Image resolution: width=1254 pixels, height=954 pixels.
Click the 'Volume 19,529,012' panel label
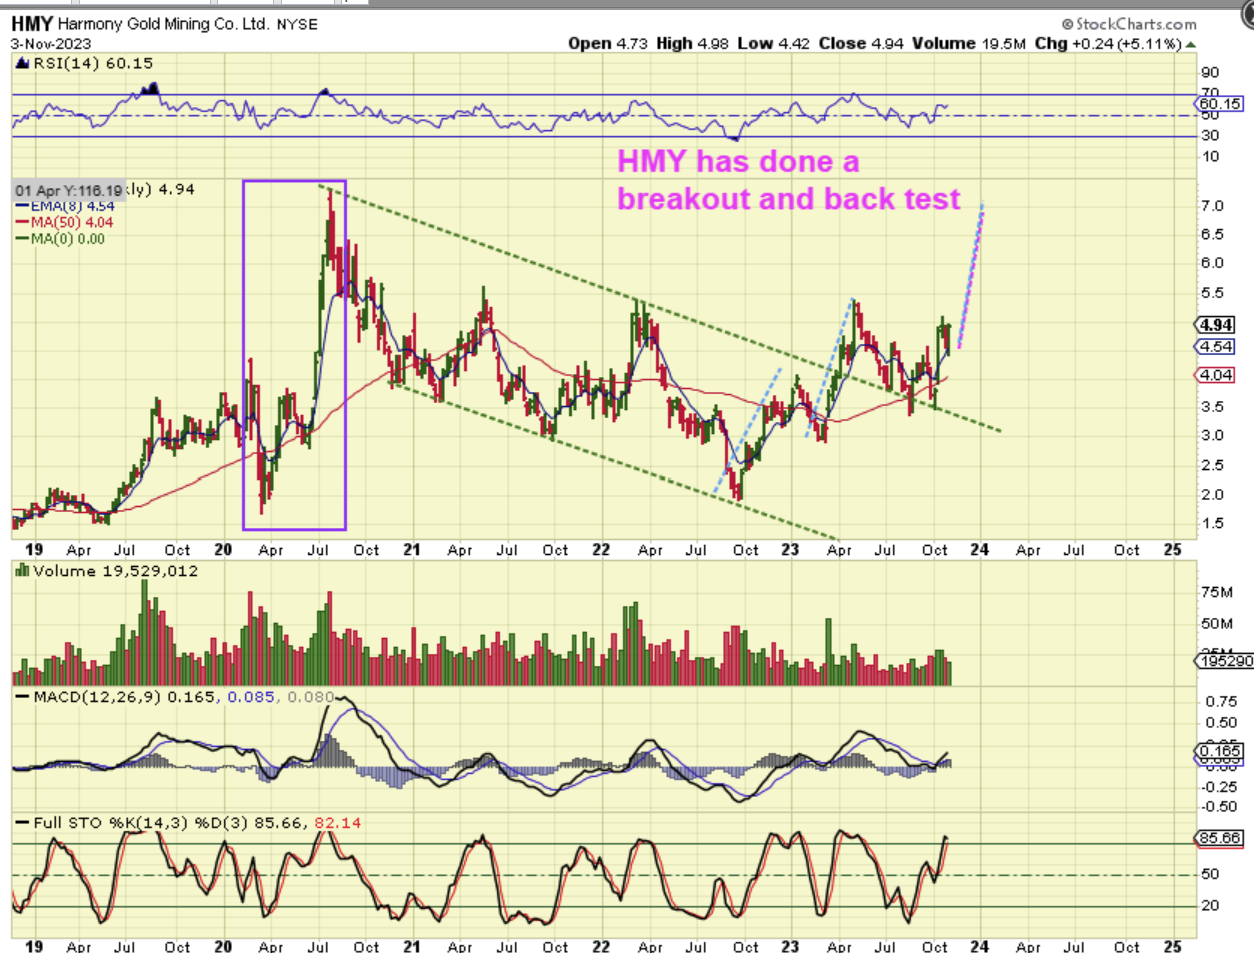pyautogui.click(x=115, y=571)
